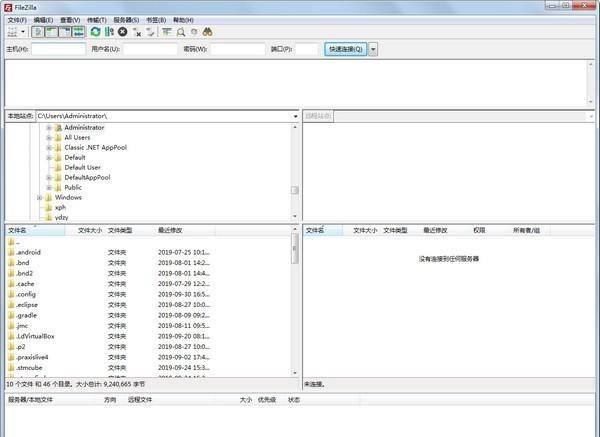Focus the 端口(P) port field

307,49
